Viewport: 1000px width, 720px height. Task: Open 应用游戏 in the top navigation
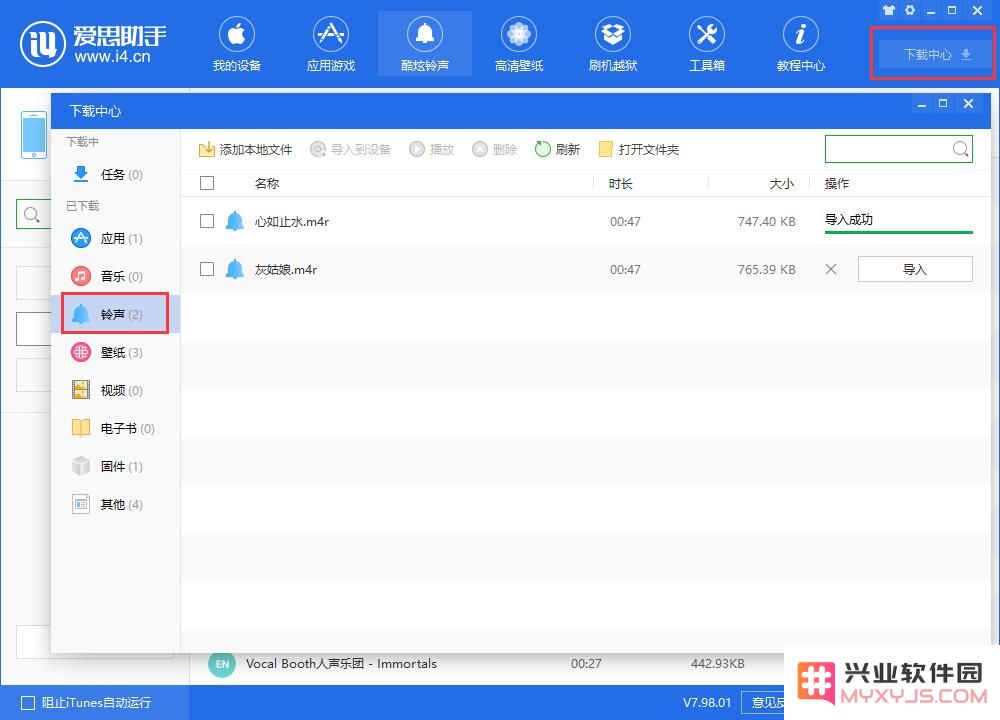(330, 44)
